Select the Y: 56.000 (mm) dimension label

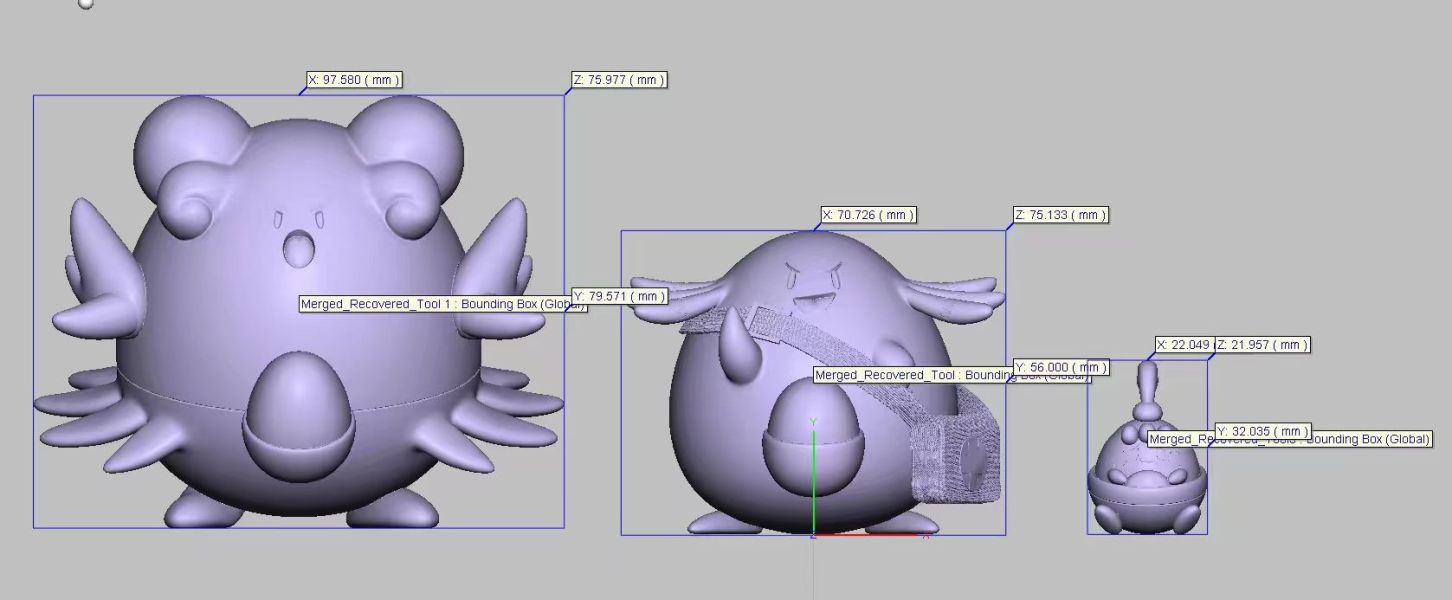click(x=1062, y=366)
